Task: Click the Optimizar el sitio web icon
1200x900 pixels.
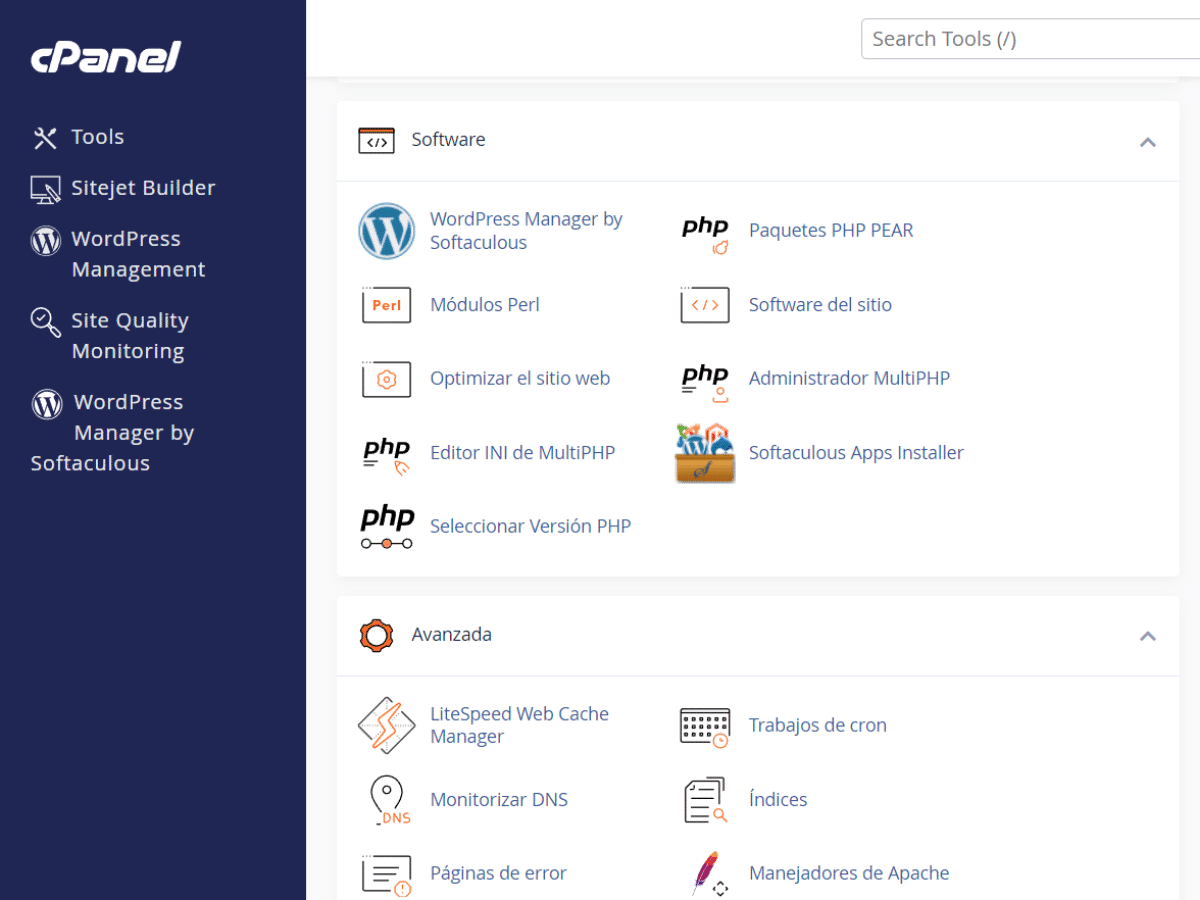Action: coord(386,379)
